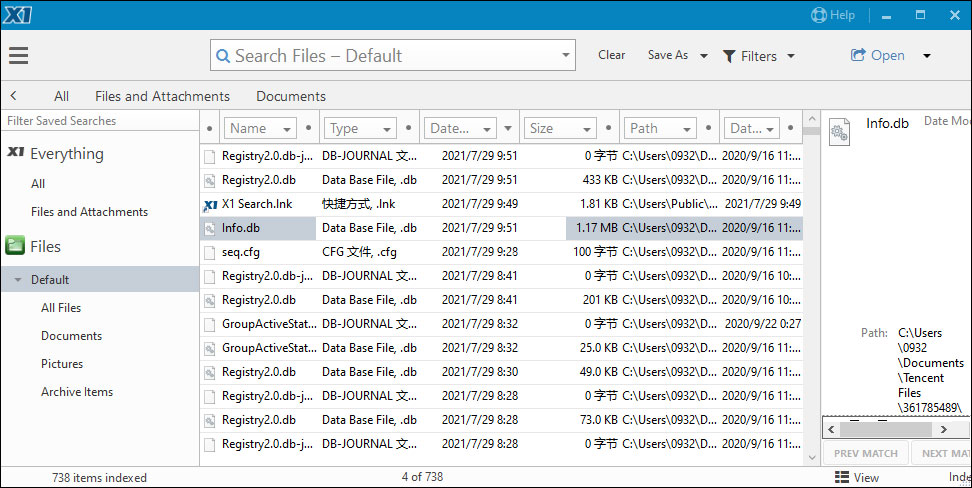Click the PREV MATCH button
972x488 pixels.
coord(865,453)
